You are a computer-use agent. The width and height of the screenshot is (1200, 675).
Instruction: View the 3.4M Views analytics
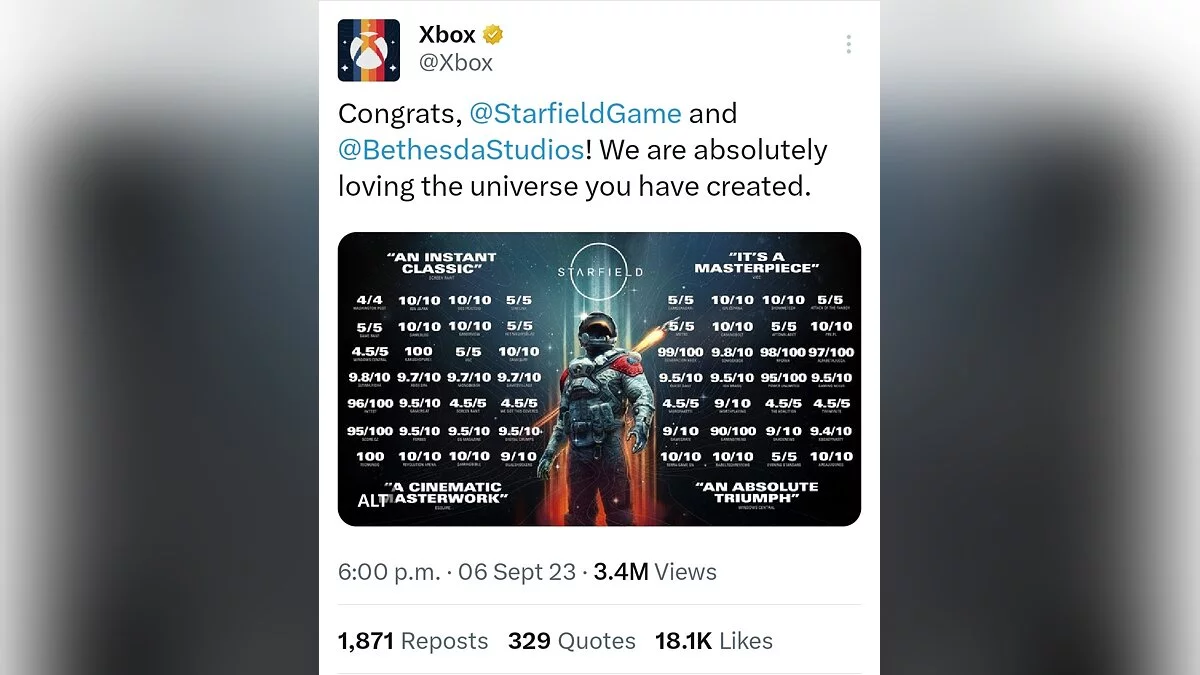(655, 572)
